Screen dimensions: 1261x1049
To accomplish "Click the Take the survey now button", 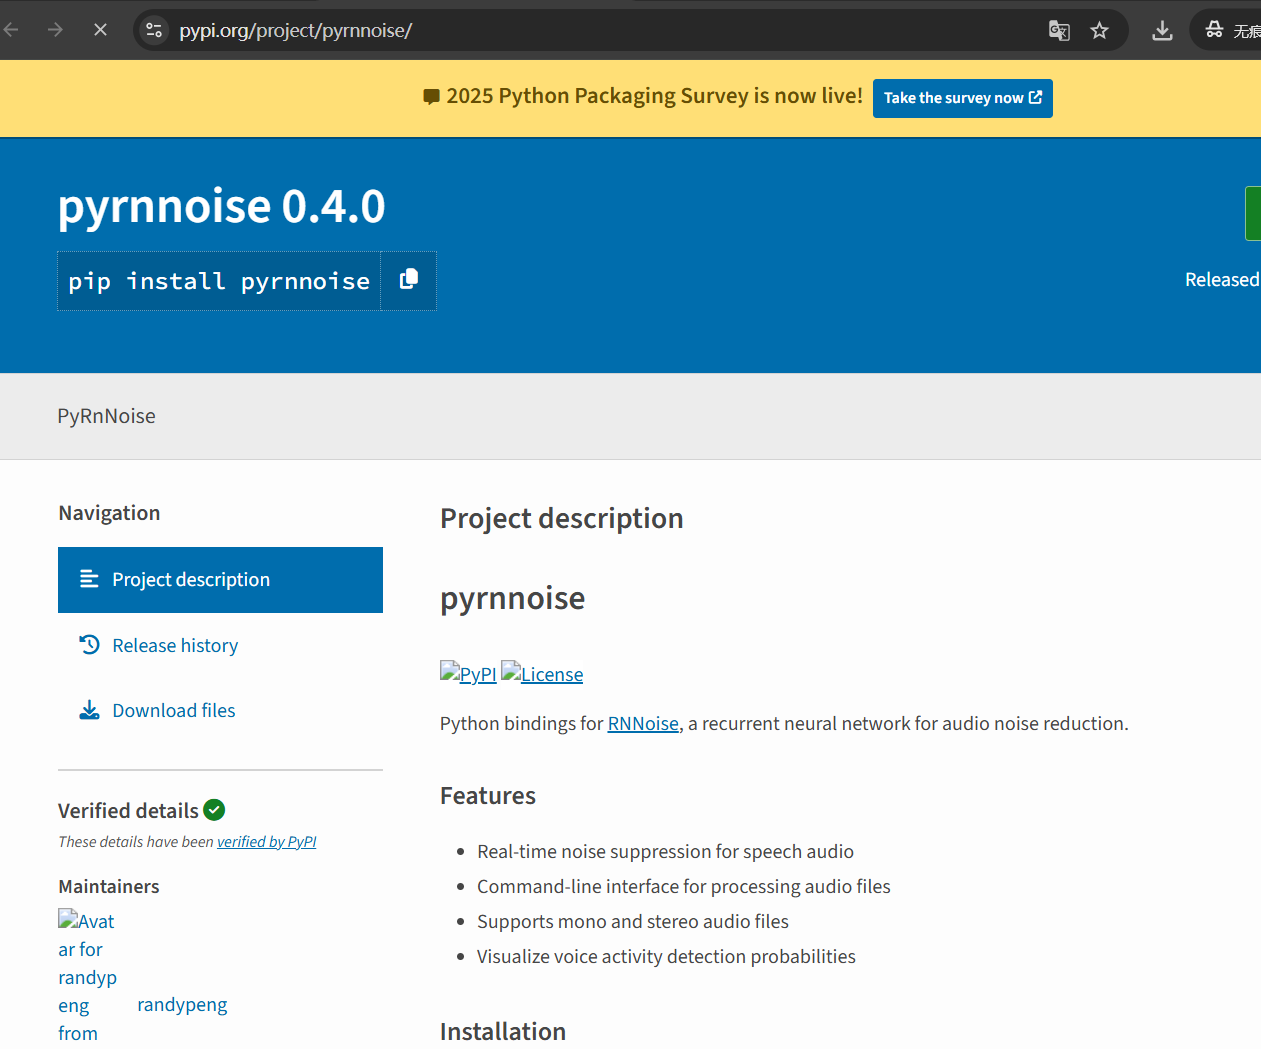I will (x=962, y=98).
